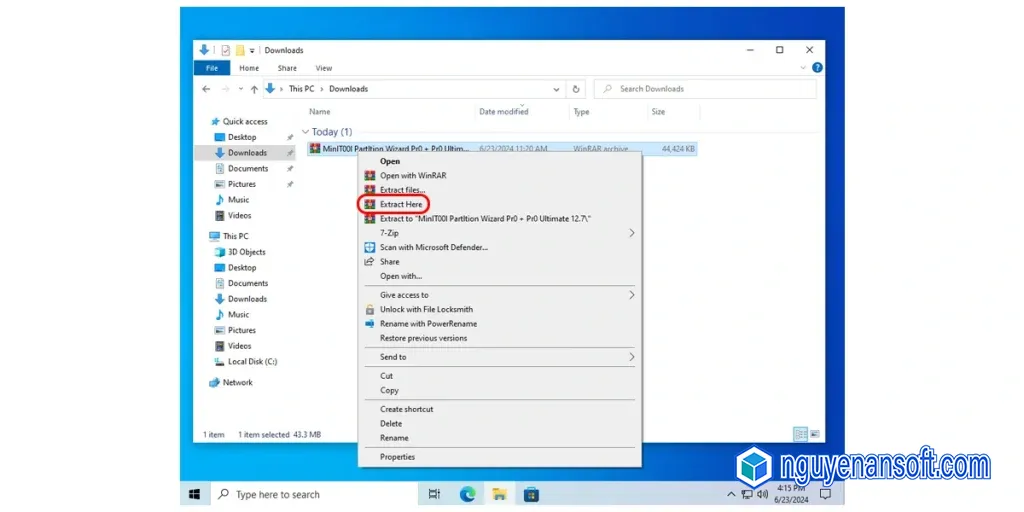Go up one folder level arrow

click(x=254, y=89)
